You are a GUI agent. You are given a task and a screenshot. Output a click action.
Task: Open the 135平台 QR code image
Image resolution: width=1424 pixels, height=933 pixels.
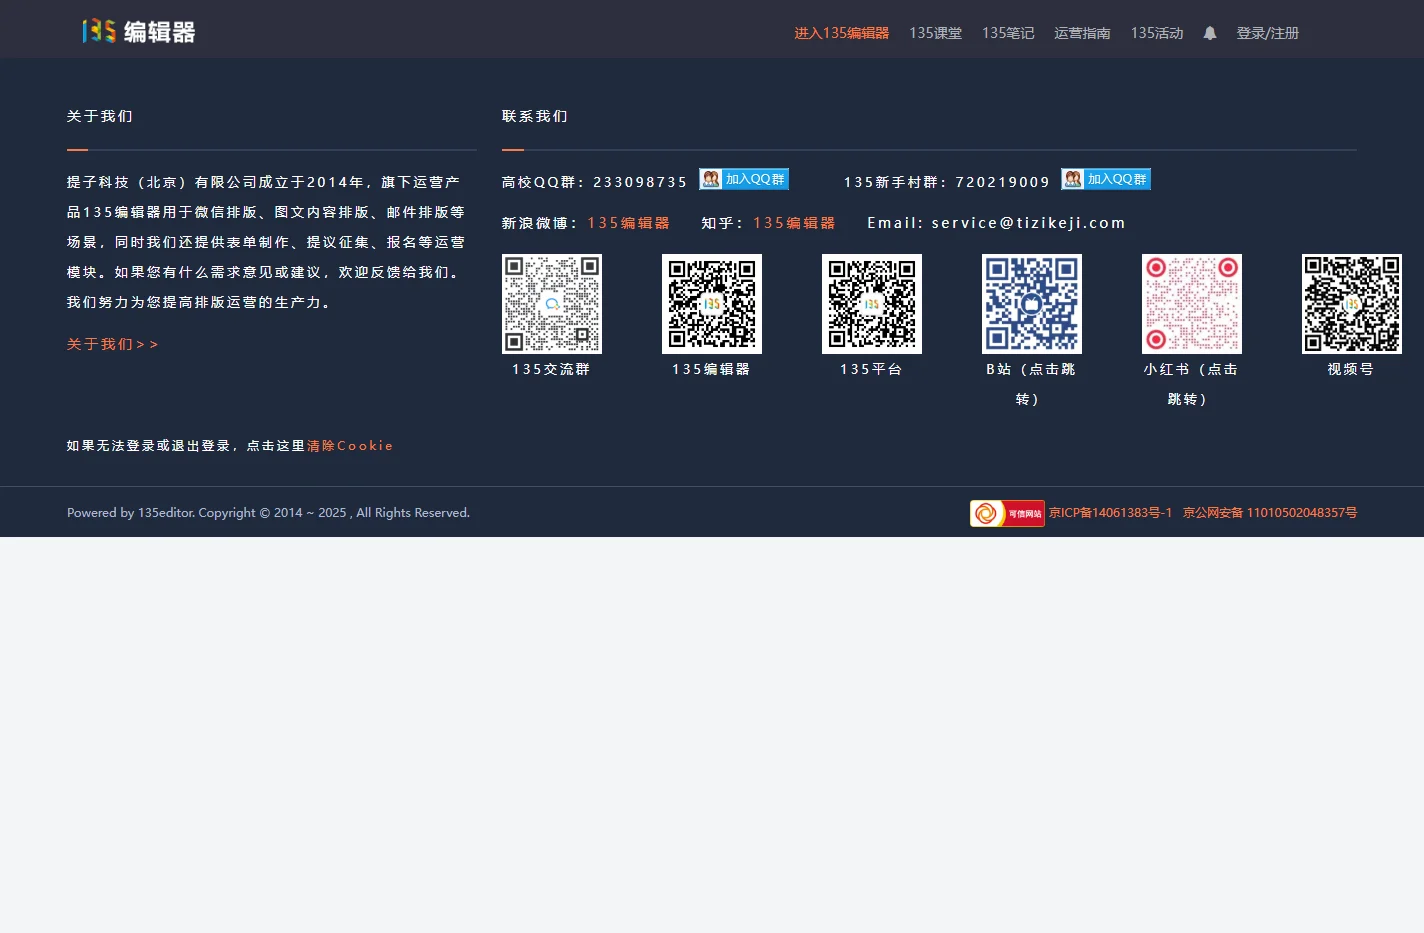[872, 304]
